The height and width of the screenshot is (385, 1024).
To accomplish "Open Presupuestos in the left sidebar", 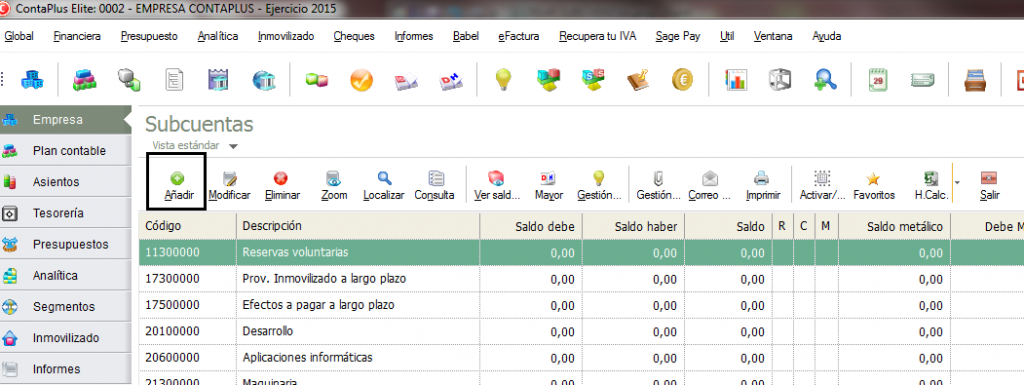I will tap(65, 245).
